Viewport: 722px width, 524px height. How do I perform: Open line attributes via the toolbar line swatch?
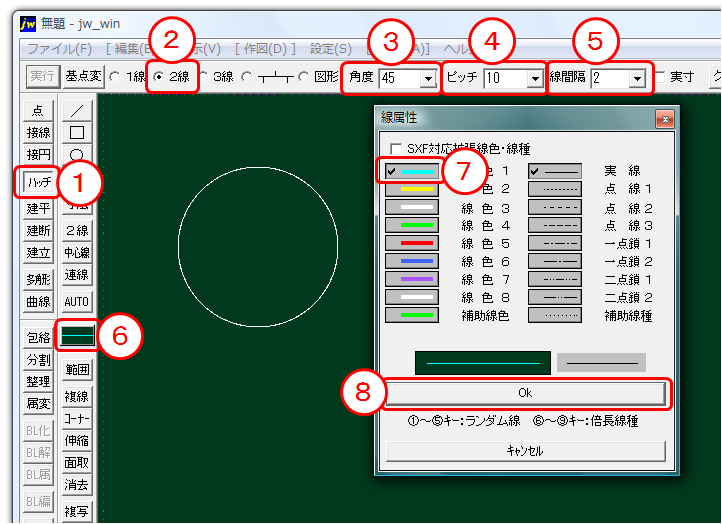[x=76, y=336]
